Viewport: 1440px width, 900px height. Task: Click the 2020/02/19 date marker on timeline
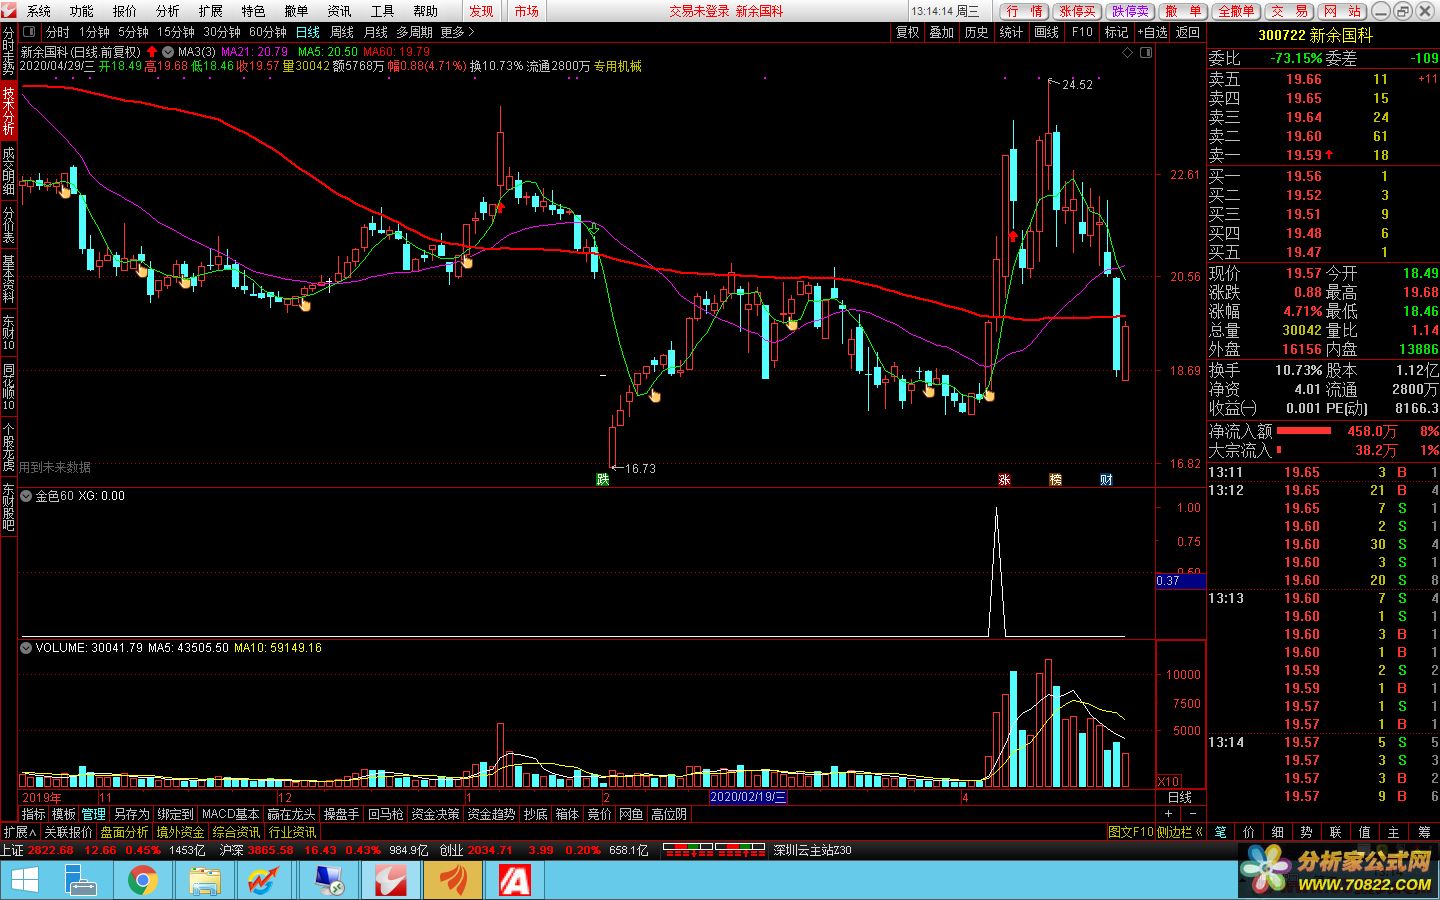[748, 797]
